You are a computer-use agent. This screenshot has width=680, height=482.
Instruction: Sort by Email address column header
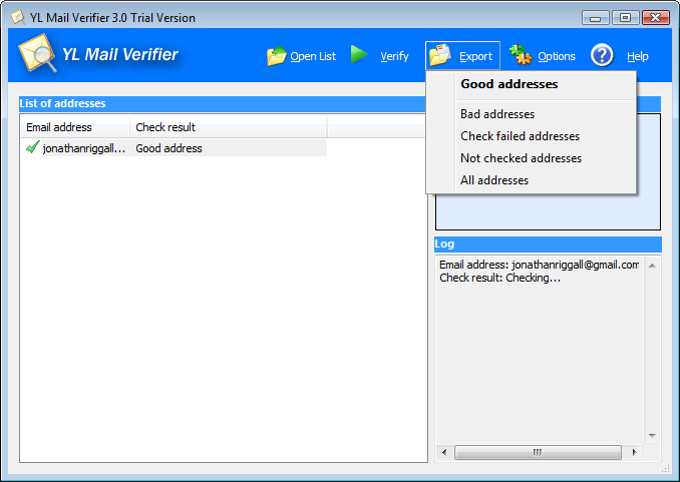click(75, 127)
